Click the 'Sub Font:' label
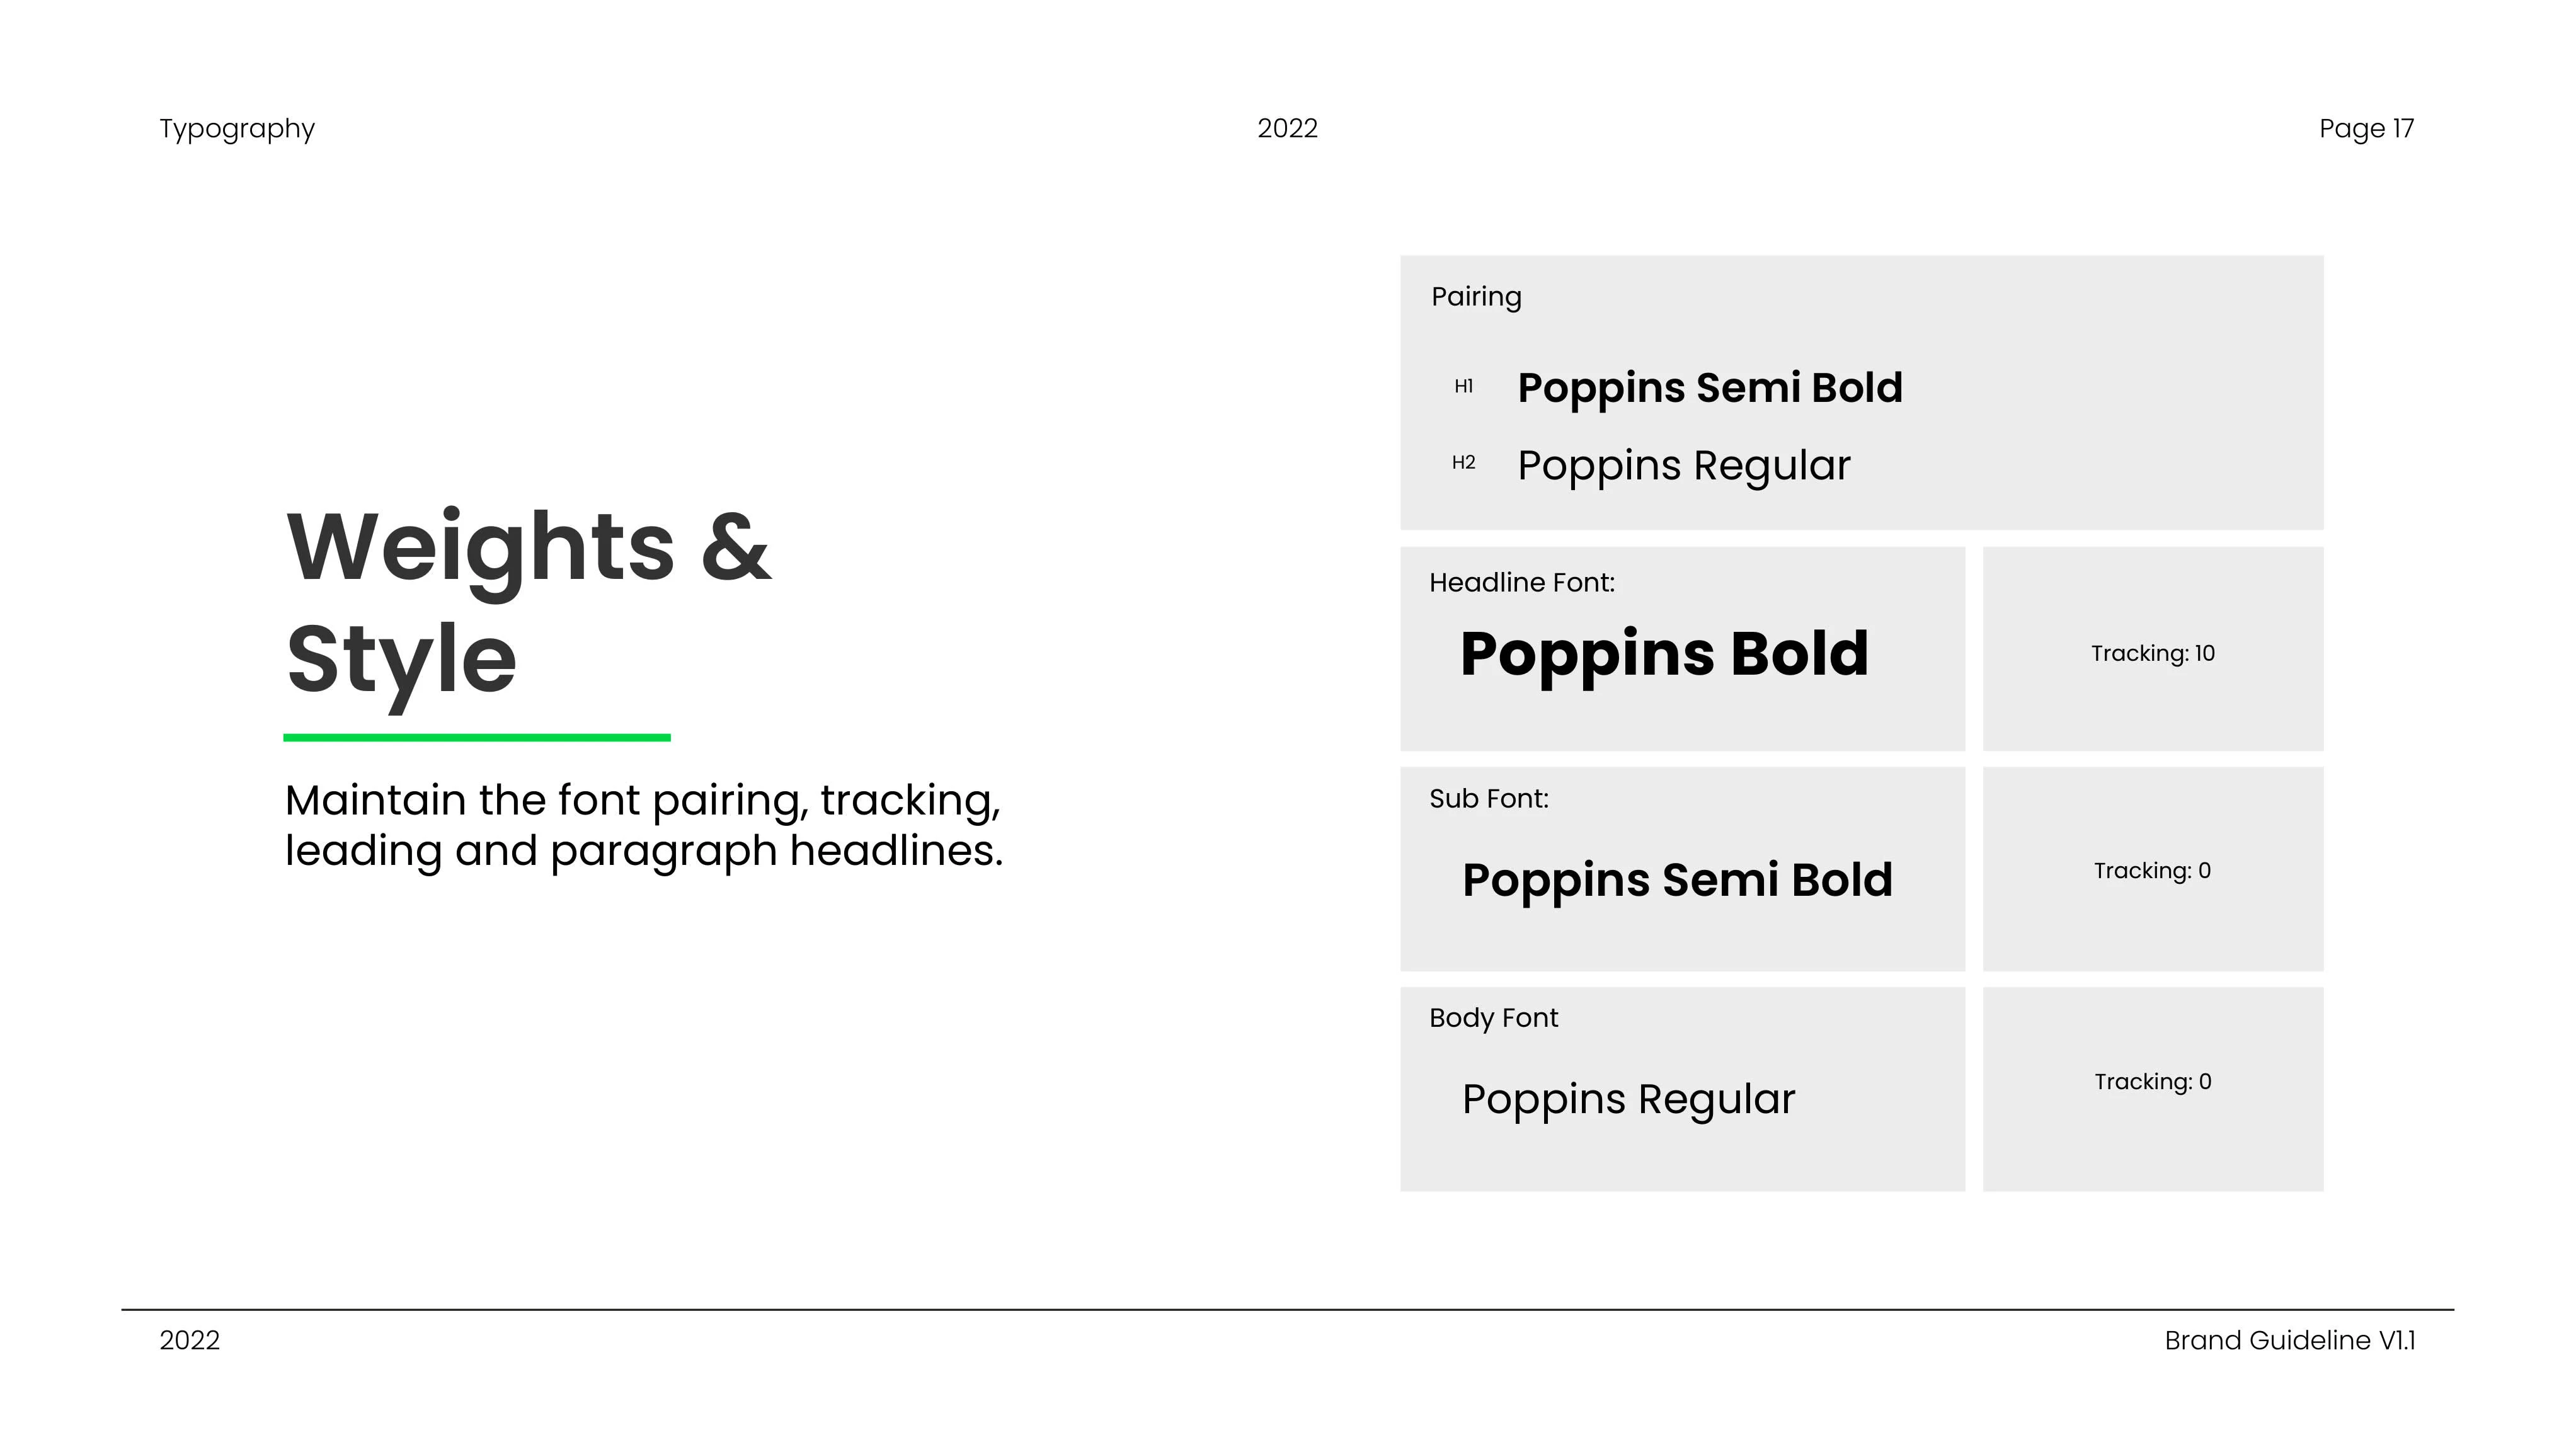Screen dimensions: 2576x1447 point(1489,799)
